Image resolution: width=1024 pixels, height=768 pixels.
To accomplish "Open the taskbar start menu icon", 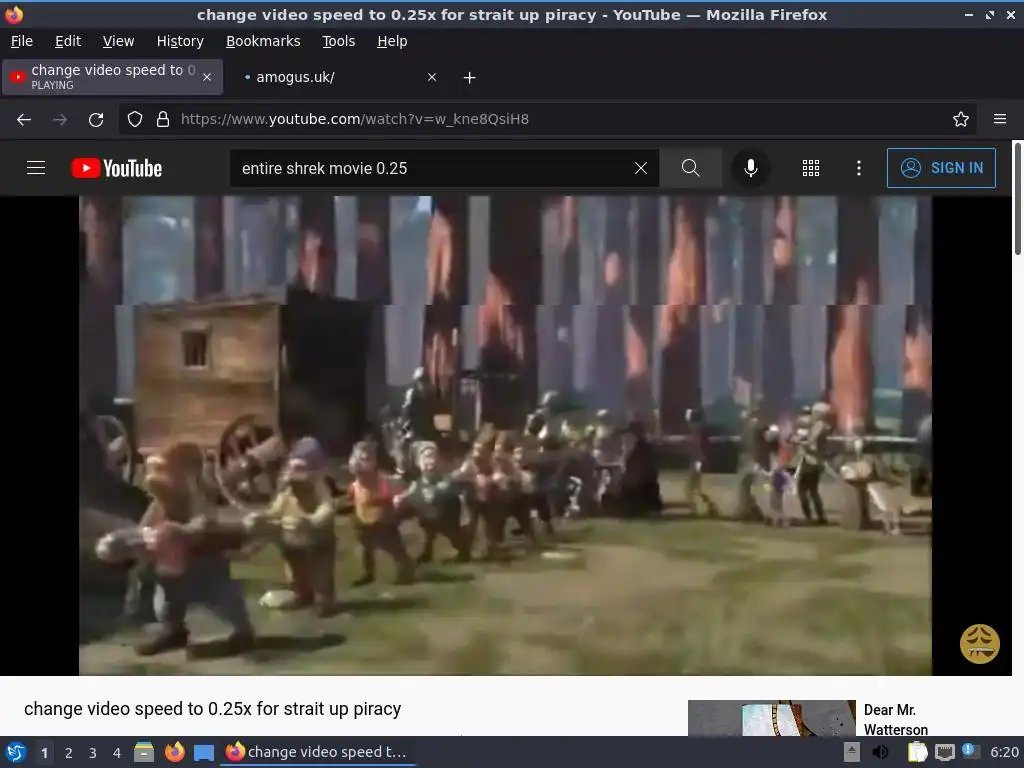I will coord(16,752).
